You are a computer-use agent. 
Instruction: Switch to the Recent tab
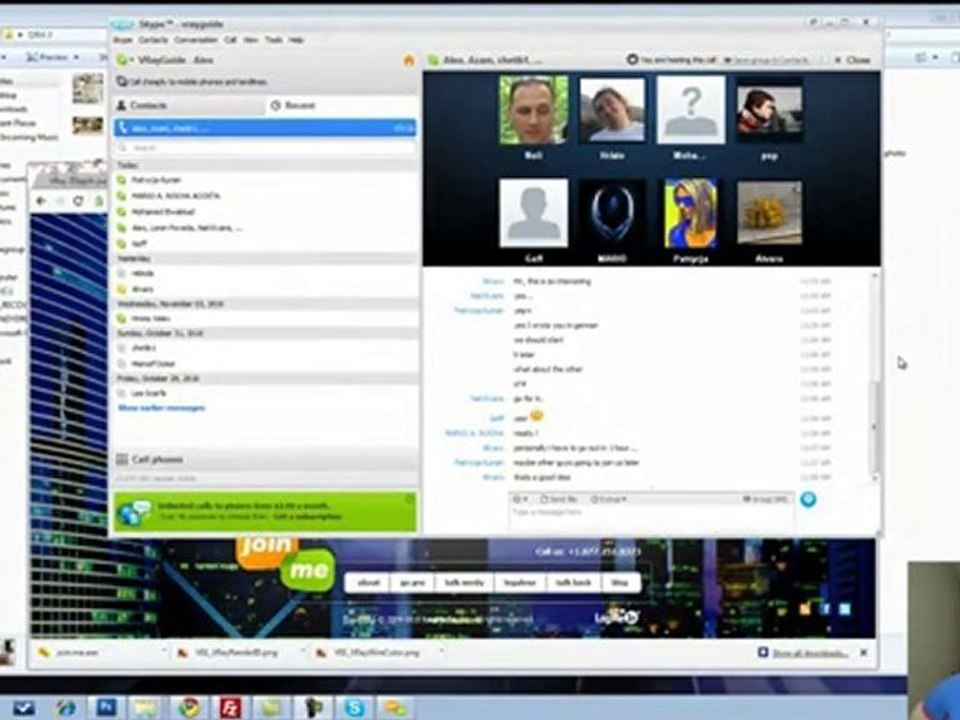[342, 105]
